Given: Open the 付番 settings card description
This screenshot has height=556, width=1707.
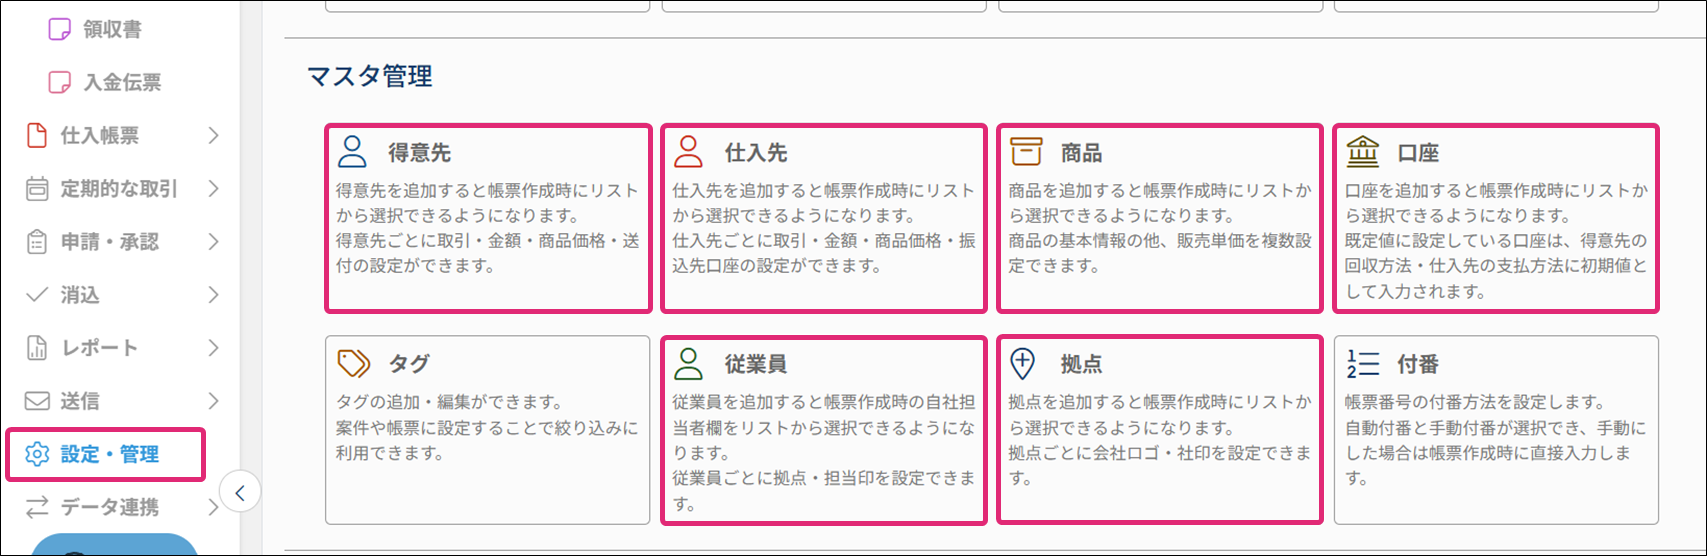Looking at the screenshot, I should (x=1494, y=441).
